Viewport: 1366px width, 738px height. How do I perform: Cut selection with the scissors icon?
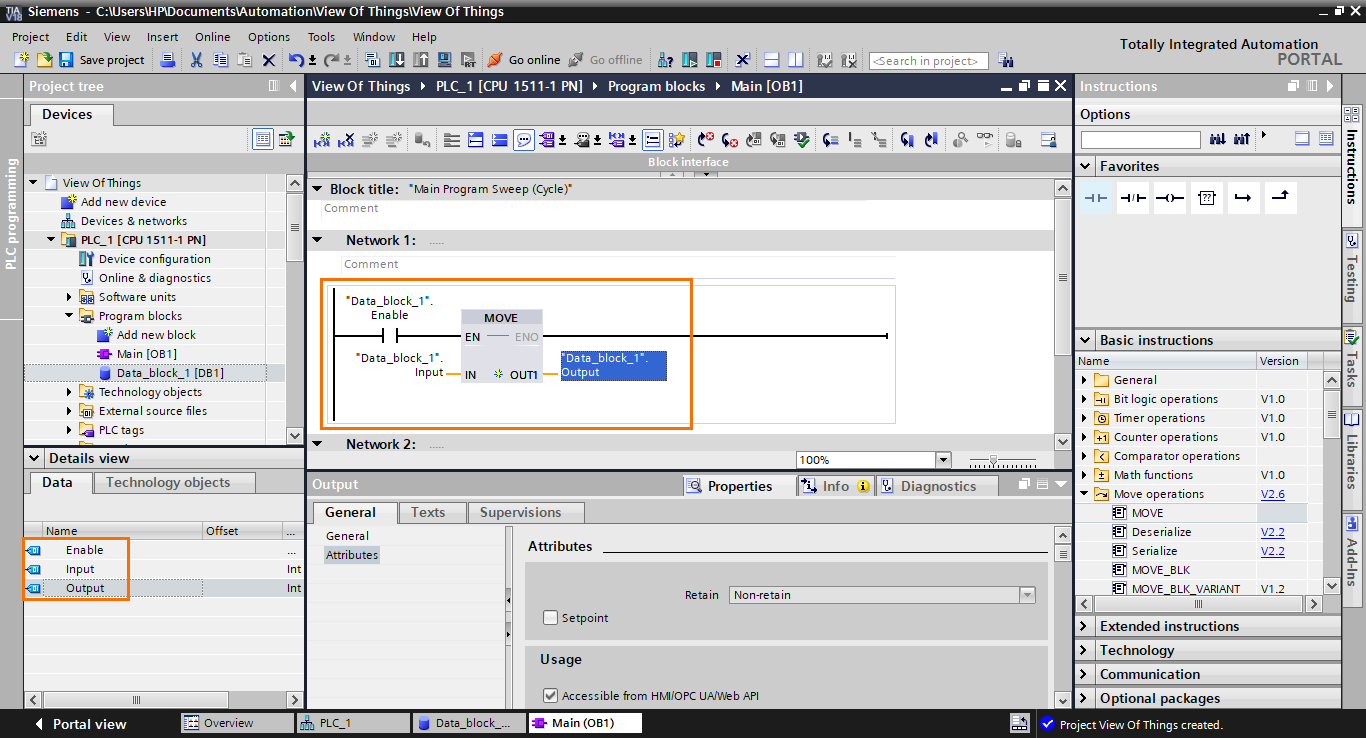pos(196,60)
